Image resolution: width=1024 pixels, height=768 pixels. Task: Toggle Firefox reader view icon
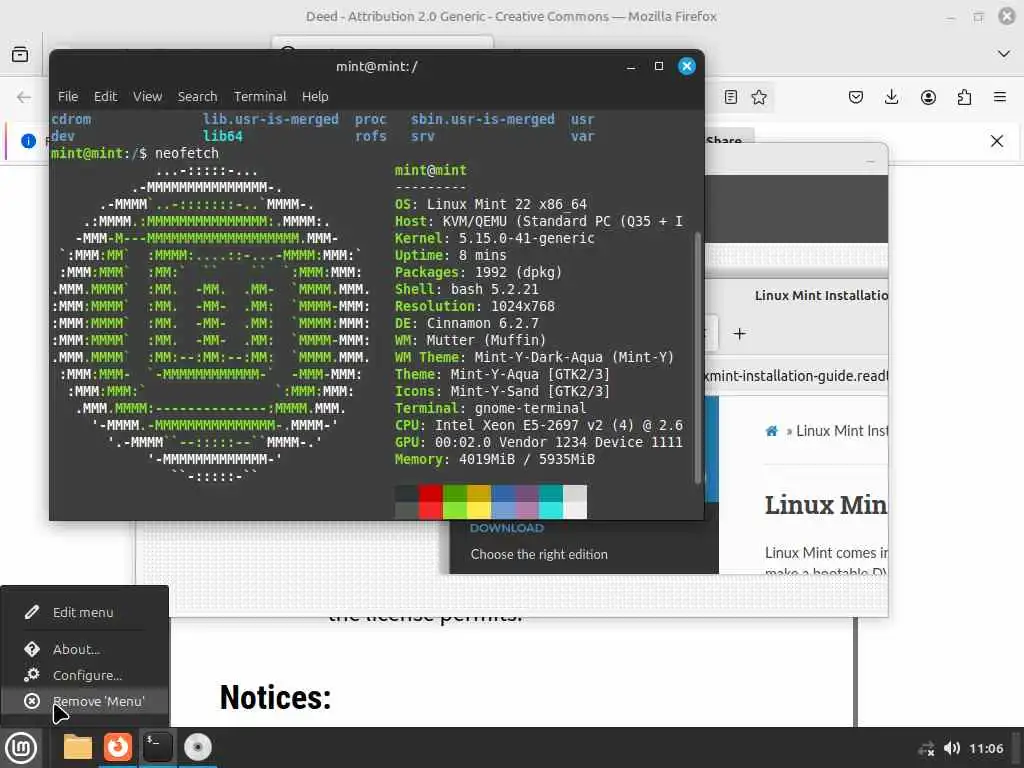coord(731,97)
